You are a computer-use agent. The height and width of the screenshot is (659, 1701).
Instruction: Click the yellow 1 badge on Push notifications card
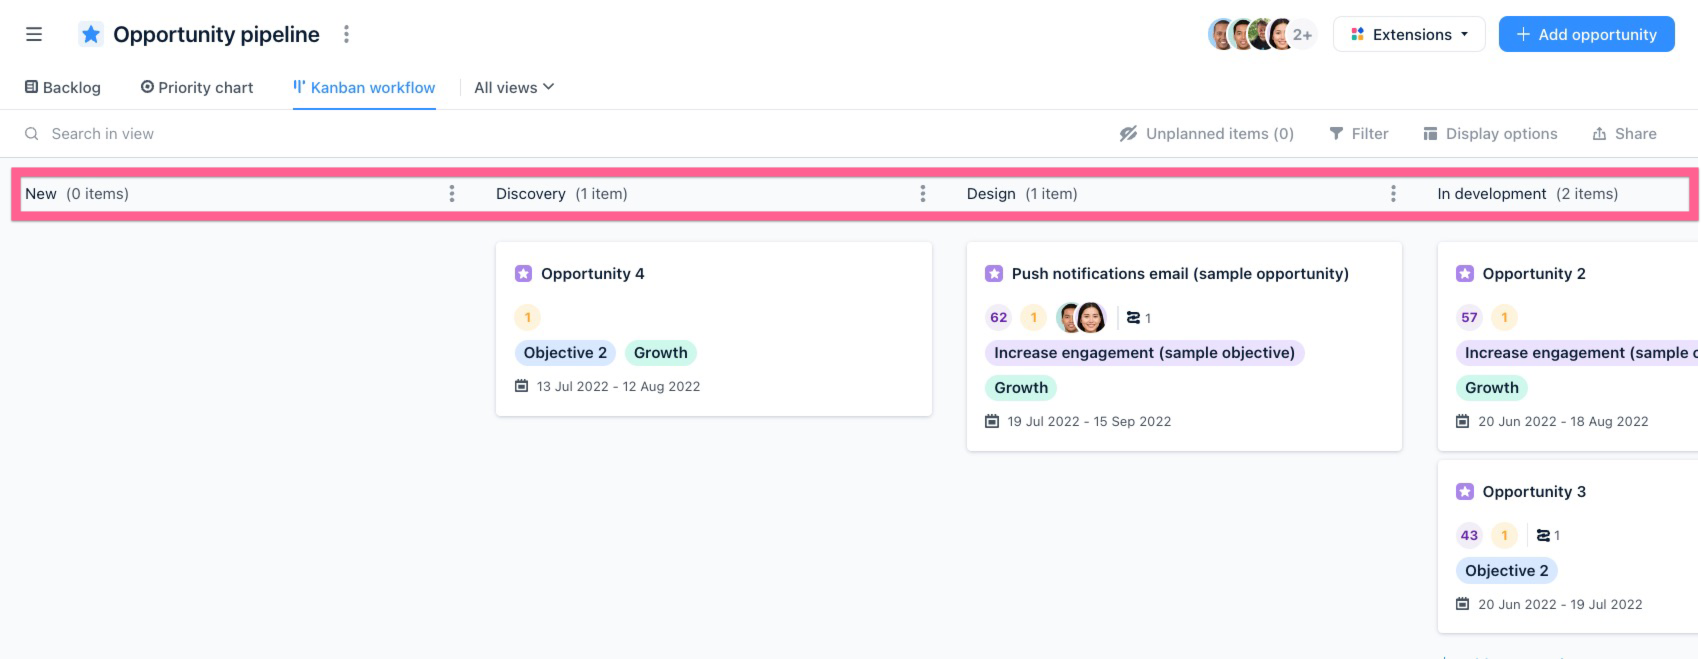point(1034,318)
